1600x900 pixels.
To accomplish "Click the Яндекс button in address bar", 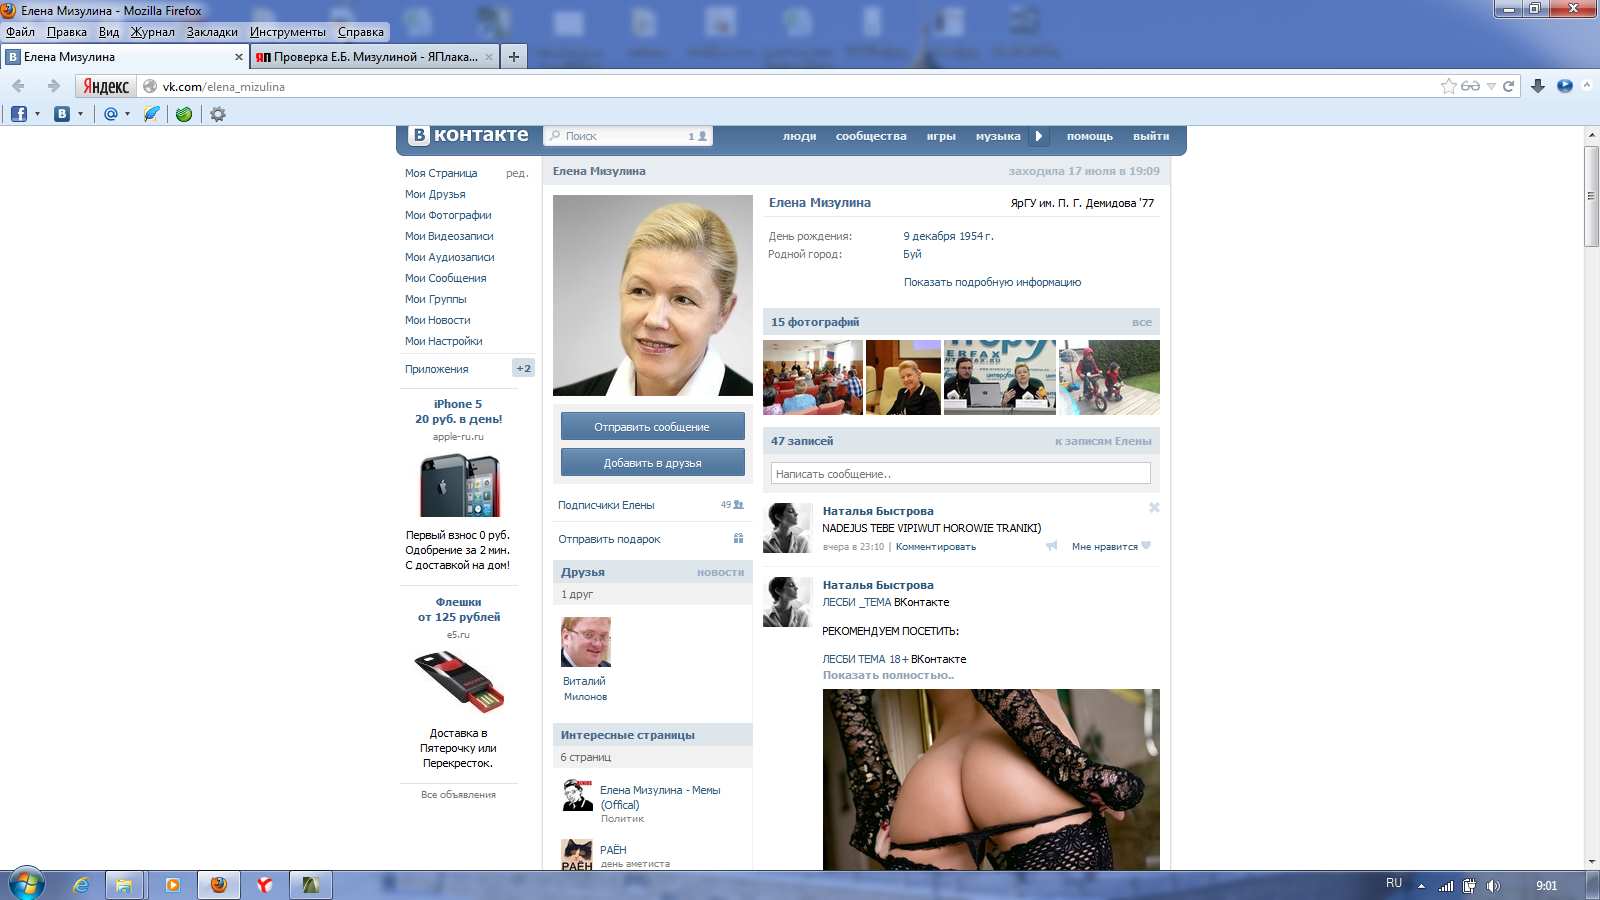I will 106,87.
